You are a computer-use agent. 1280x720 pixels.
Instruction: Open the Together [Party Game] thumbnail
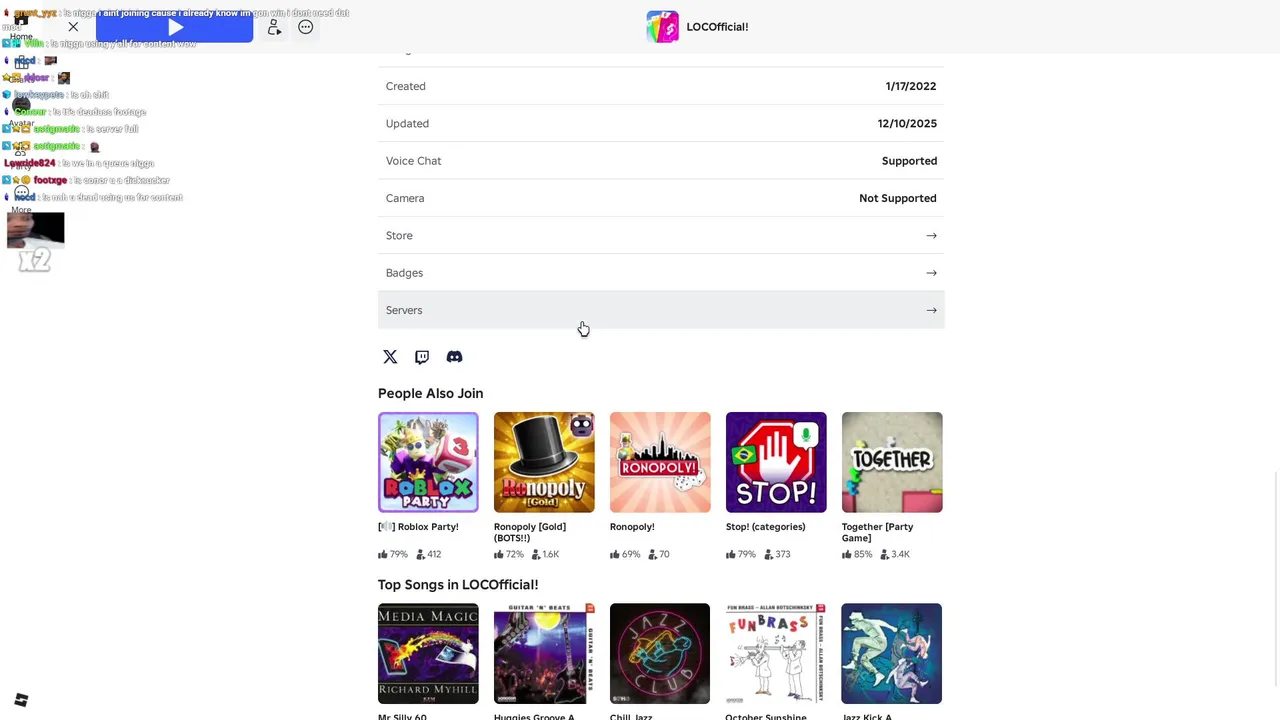tap(892, 462)
